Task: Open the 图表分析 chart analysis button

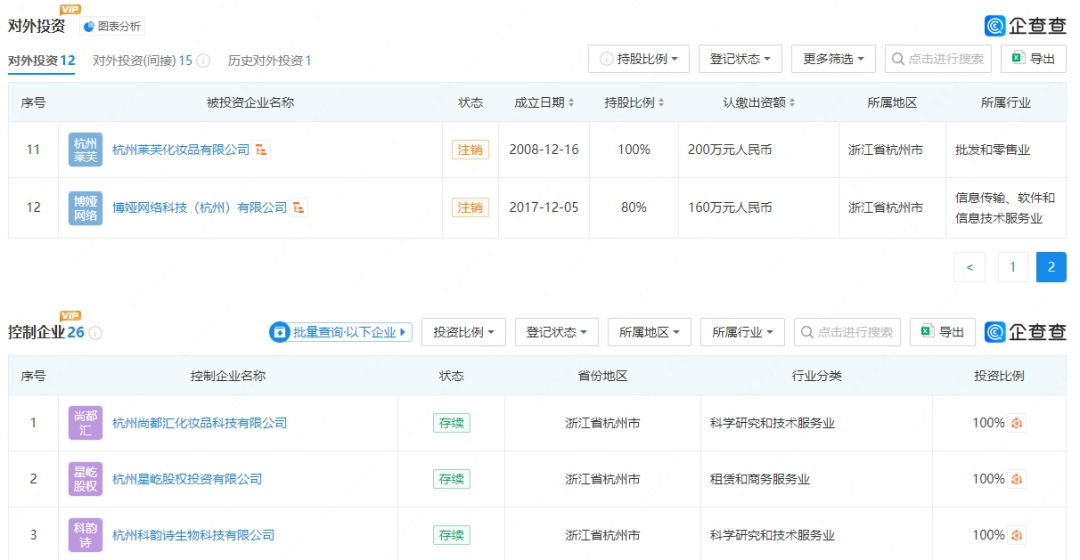Action: [112, 26]
